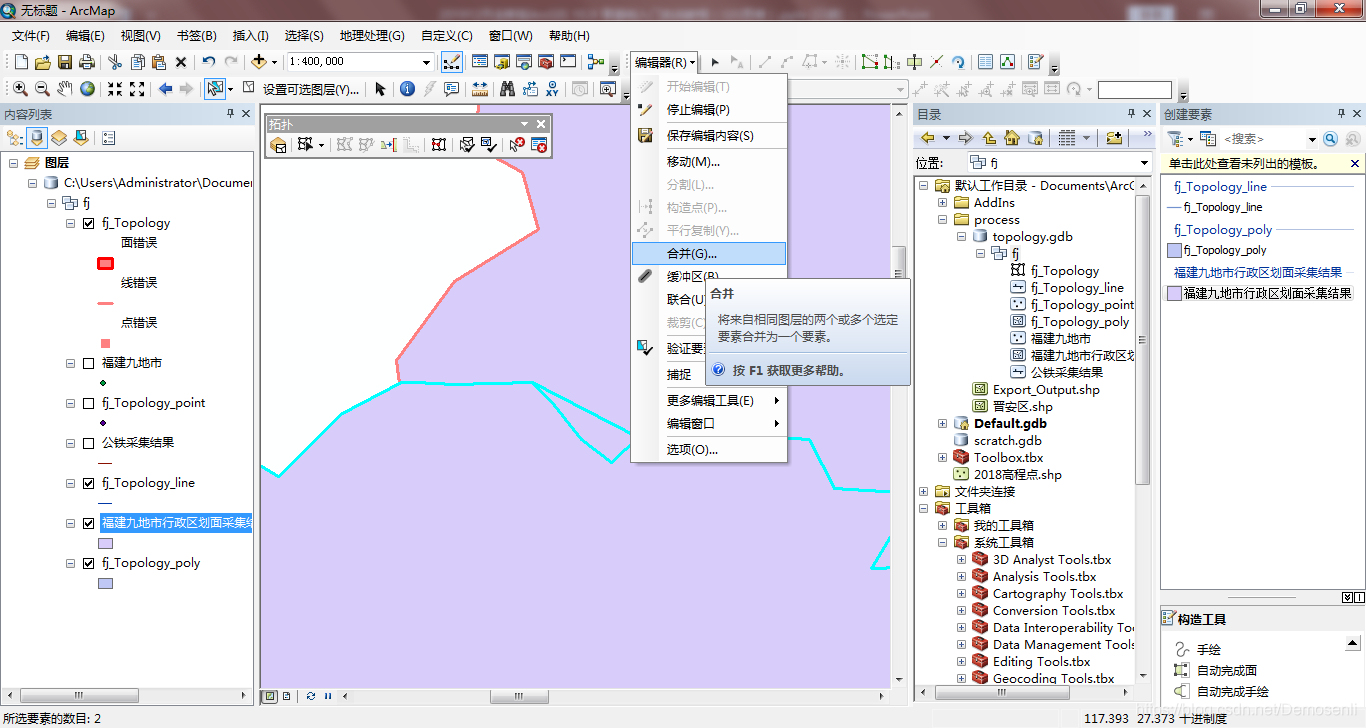The height and width of the screenshot is (728, 1366).
Task: Zoom to full extent globe
Action: coord(88,89)
